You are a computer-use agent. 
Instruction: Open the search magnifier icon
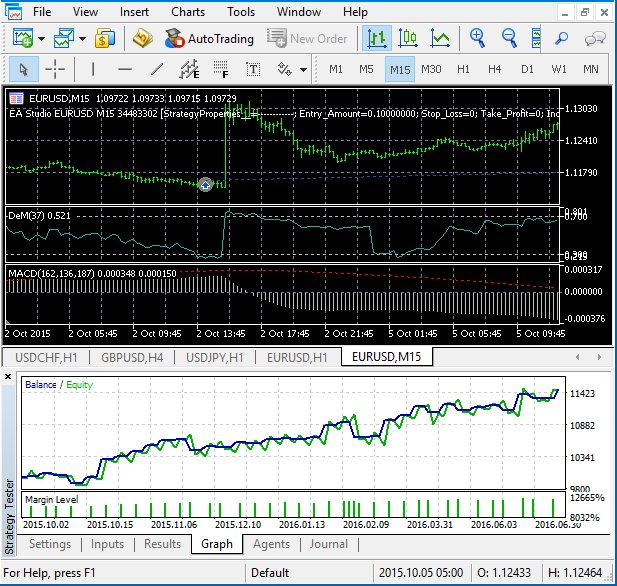tap(562, 38)
